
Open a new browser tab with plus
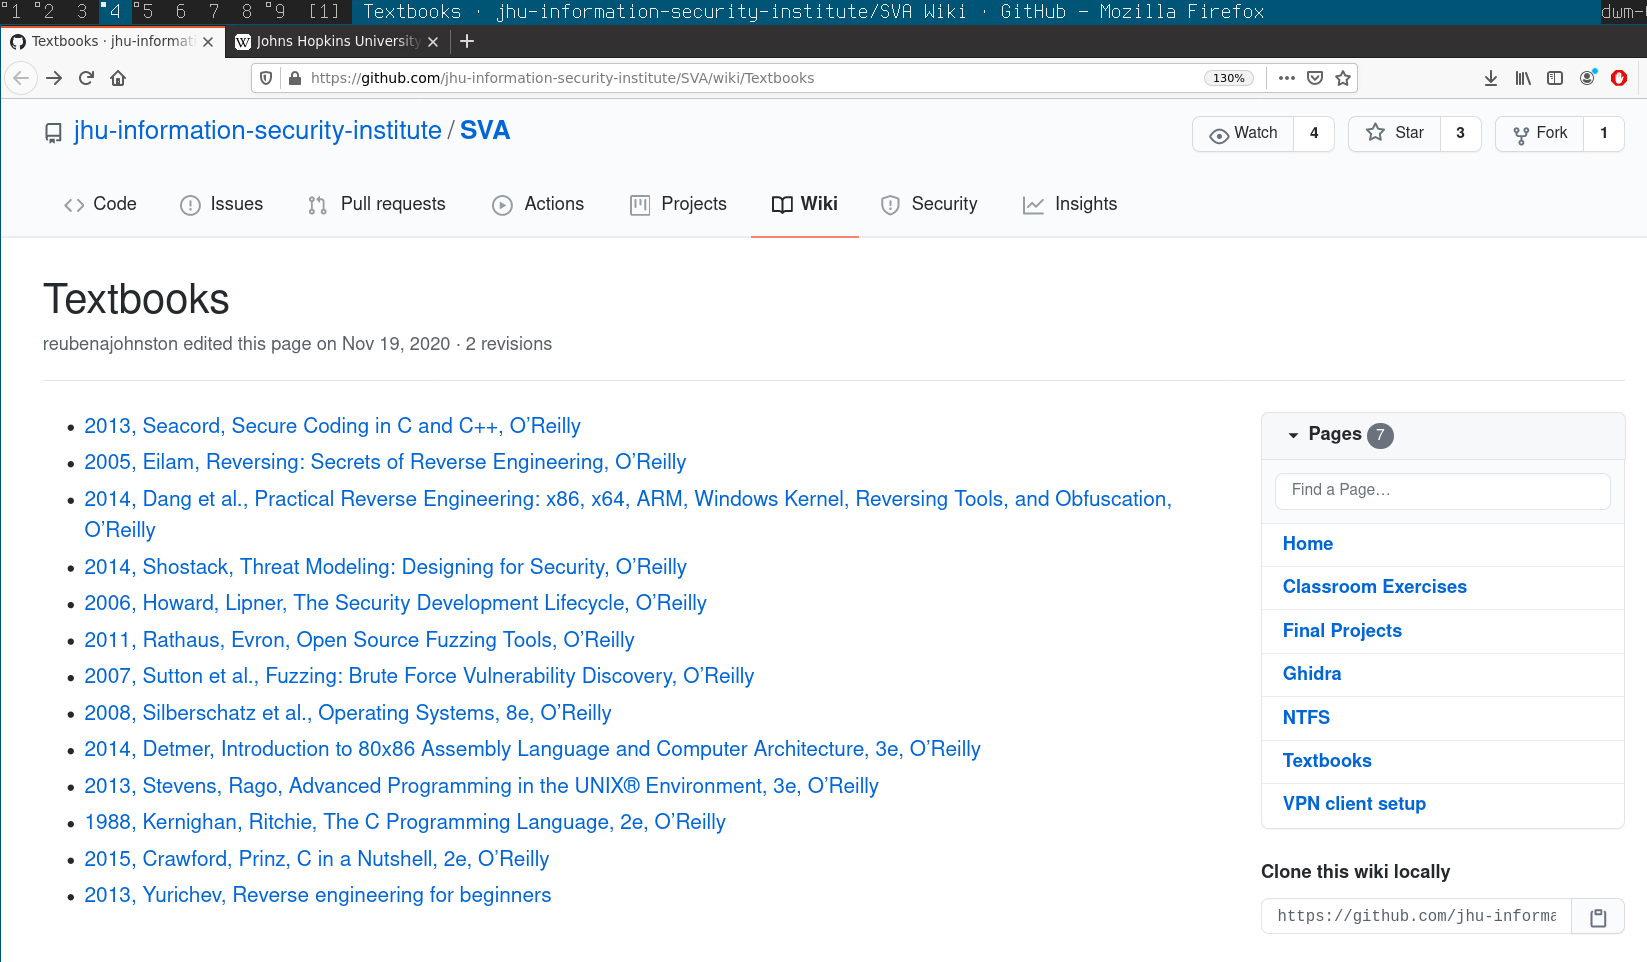pyautogui.click(x=467, y=41)
